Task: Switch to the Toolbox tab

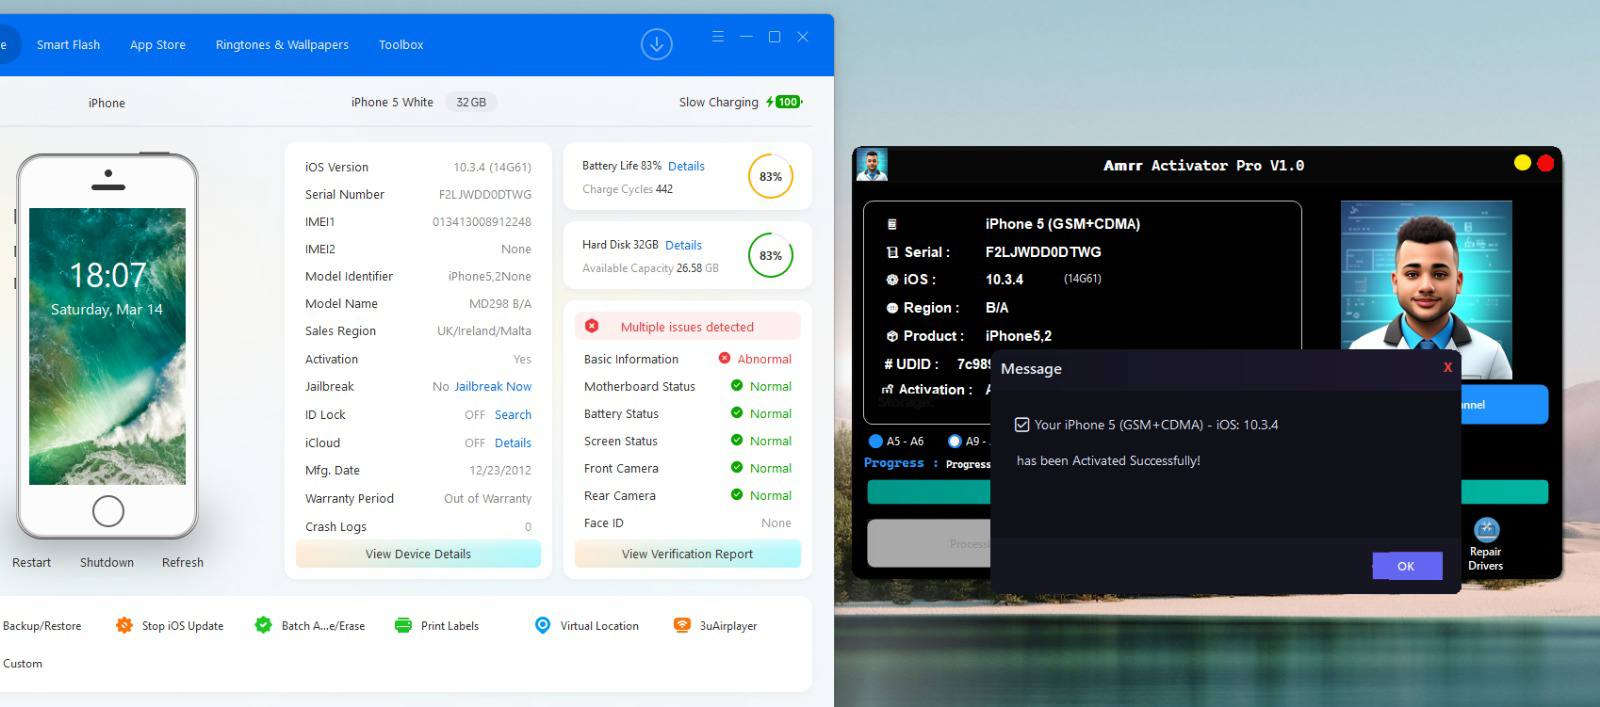Action: point(401,45)
